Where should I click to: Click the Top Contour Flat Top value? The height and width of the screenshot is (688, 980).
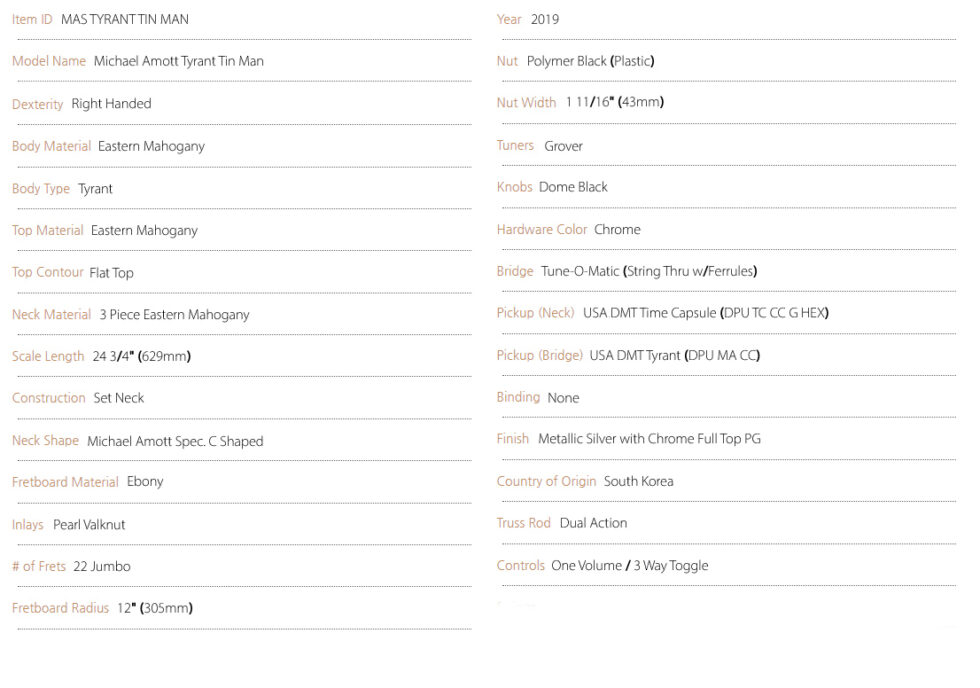point(111,273)
